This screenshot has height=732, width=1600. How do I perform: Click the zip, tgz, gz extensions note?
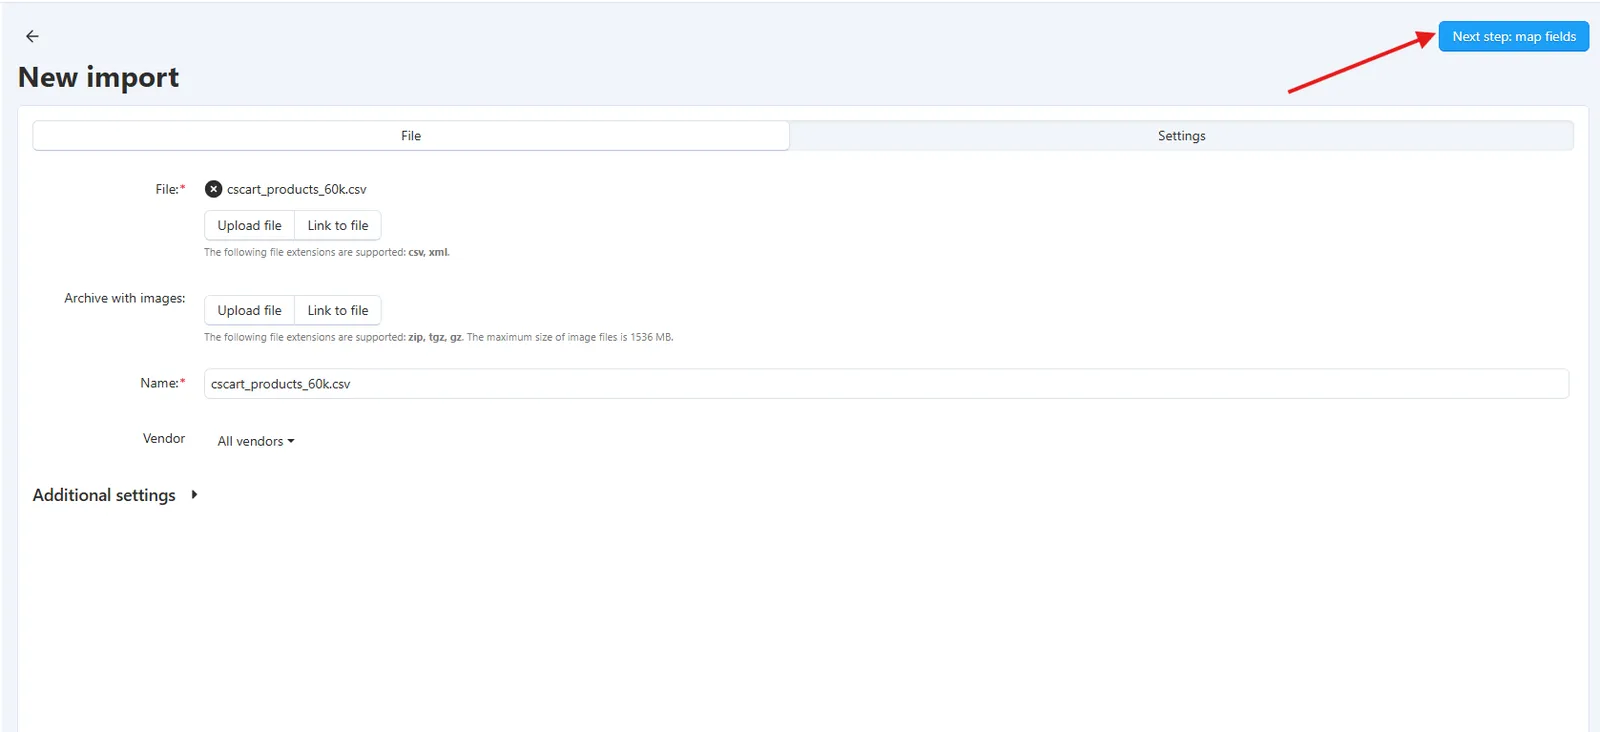[439, 338]
